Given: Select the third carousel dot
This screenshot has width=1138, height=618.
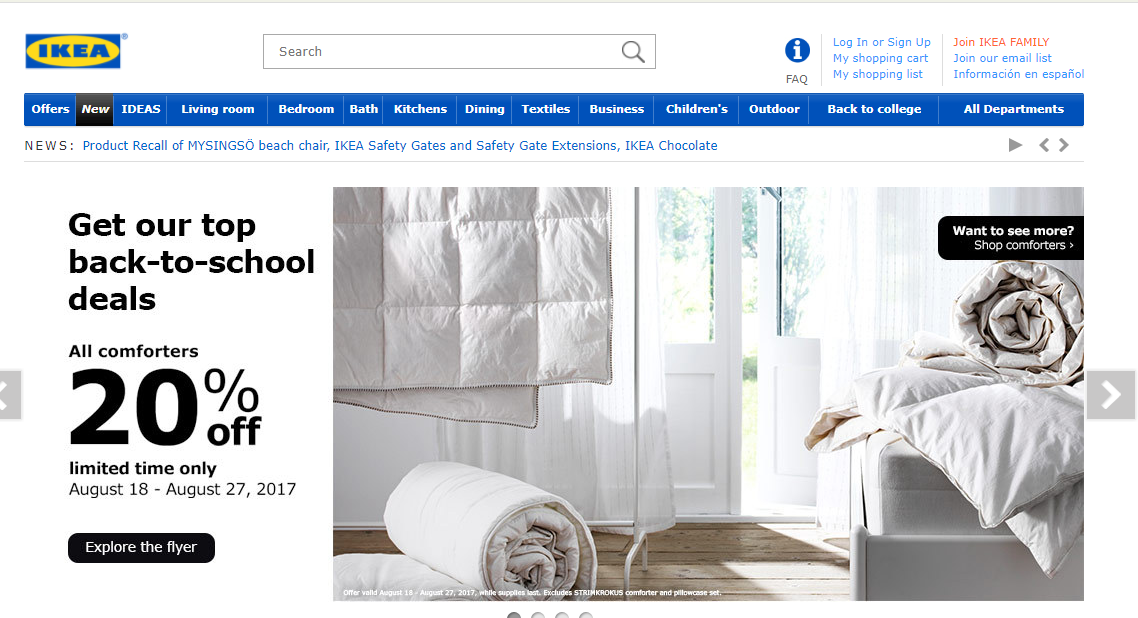Looking at the screenshot, I should pyautogui.click(x=562, y=616).
